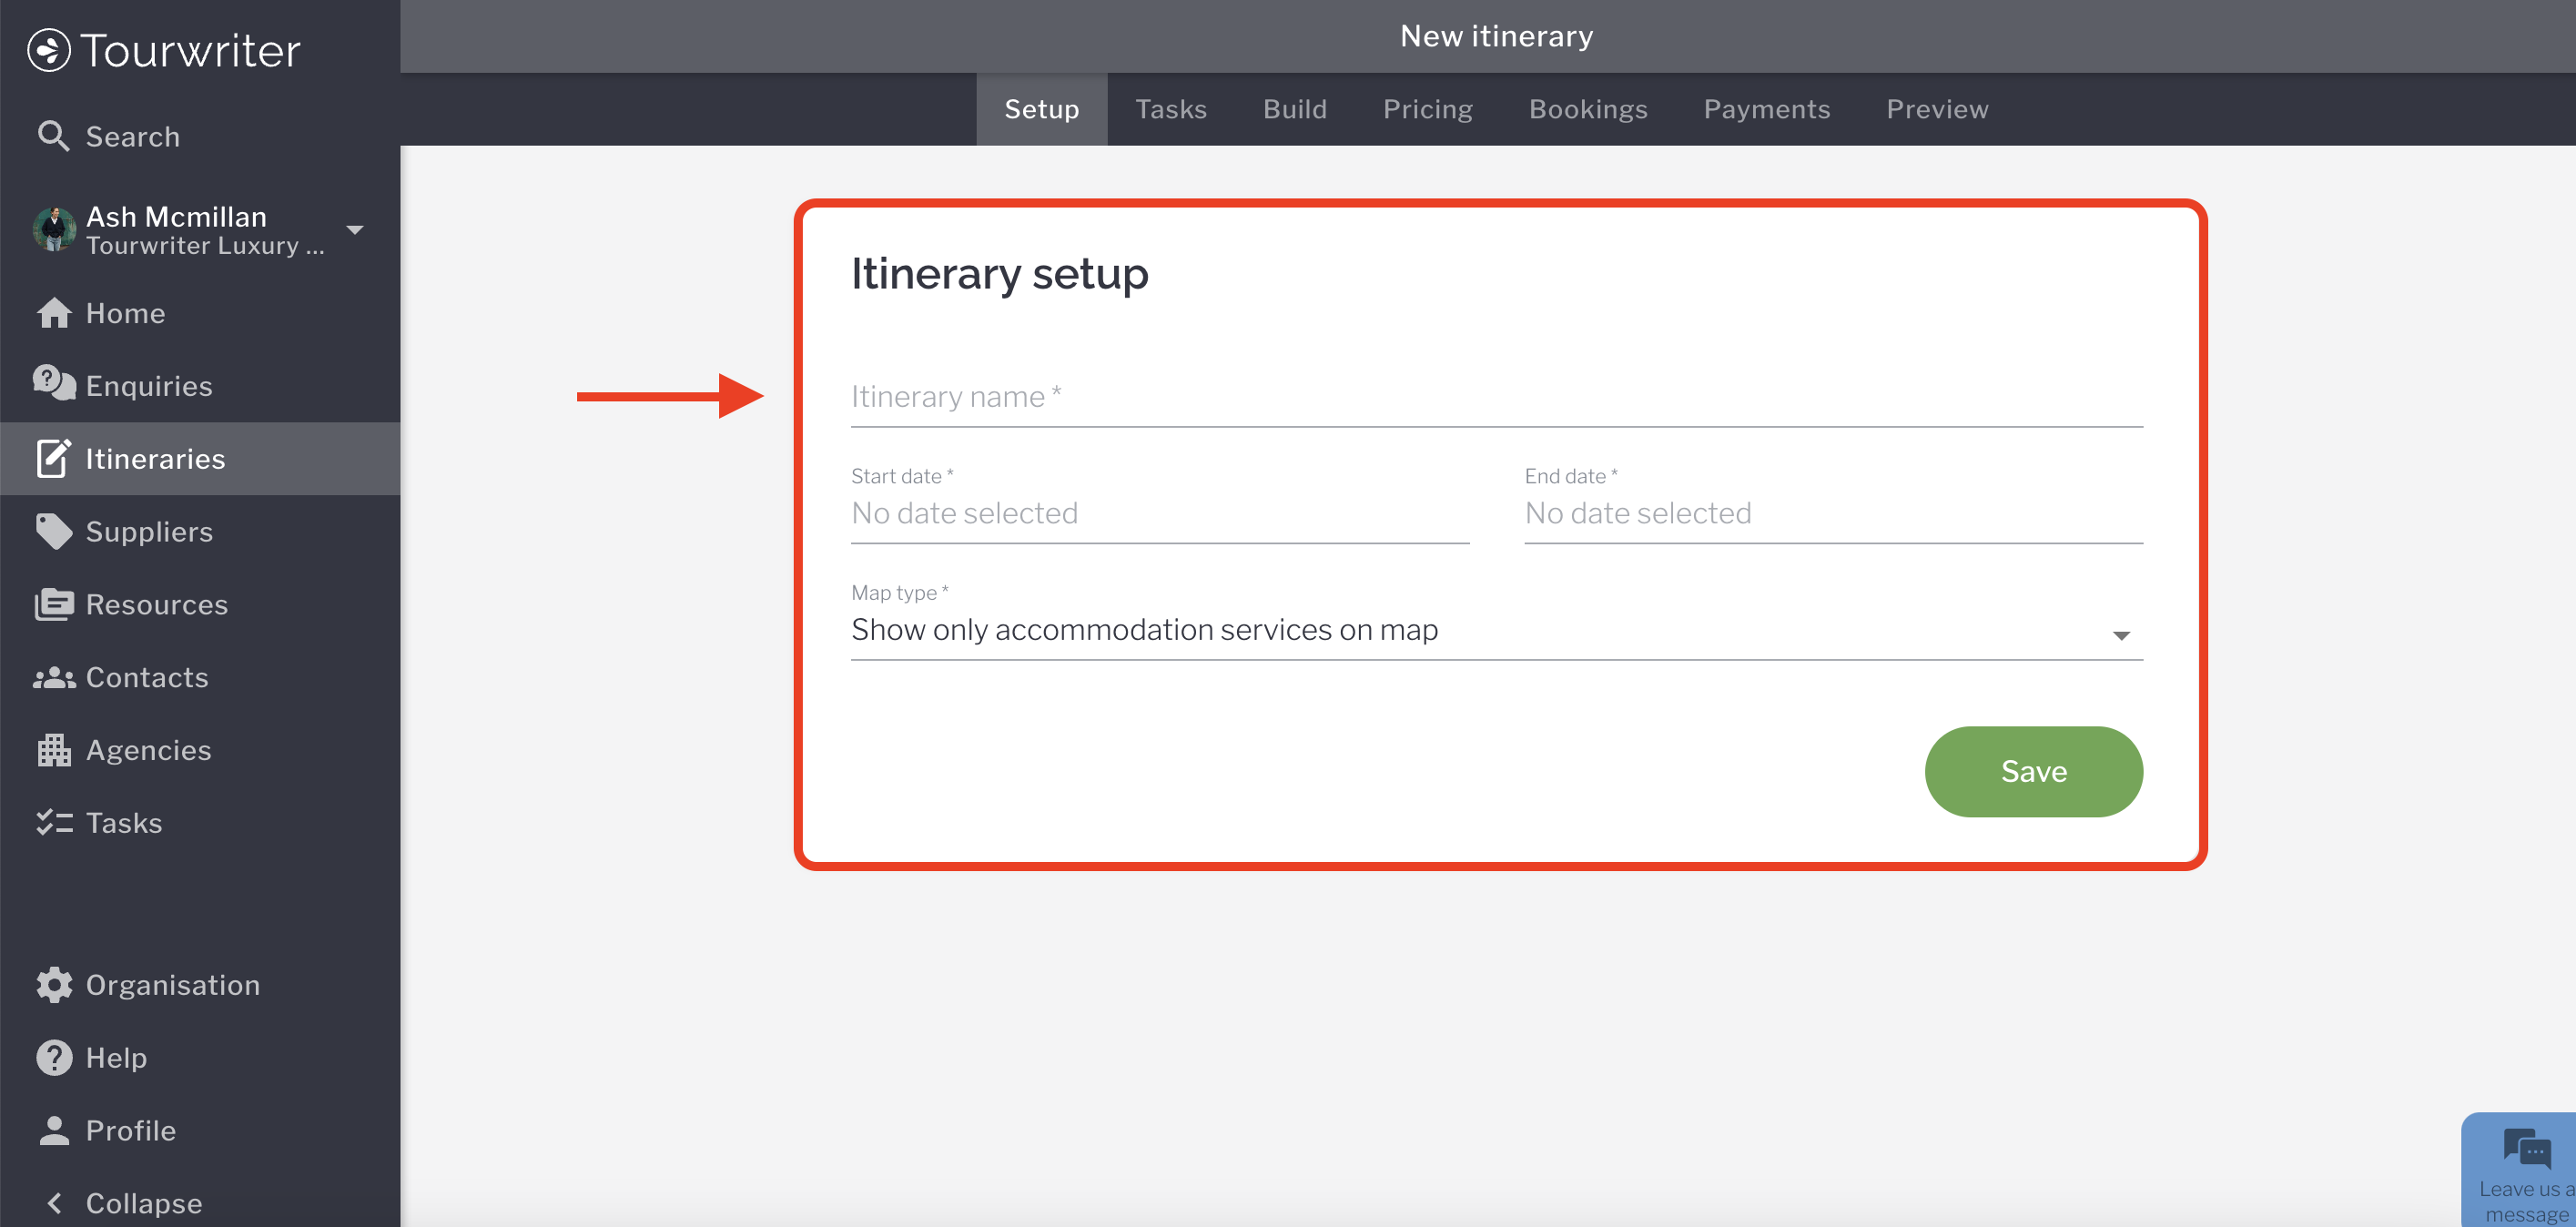Go to Home using house icon
The height and width of the screenshot is (1227, 2576).
[54, 313]
